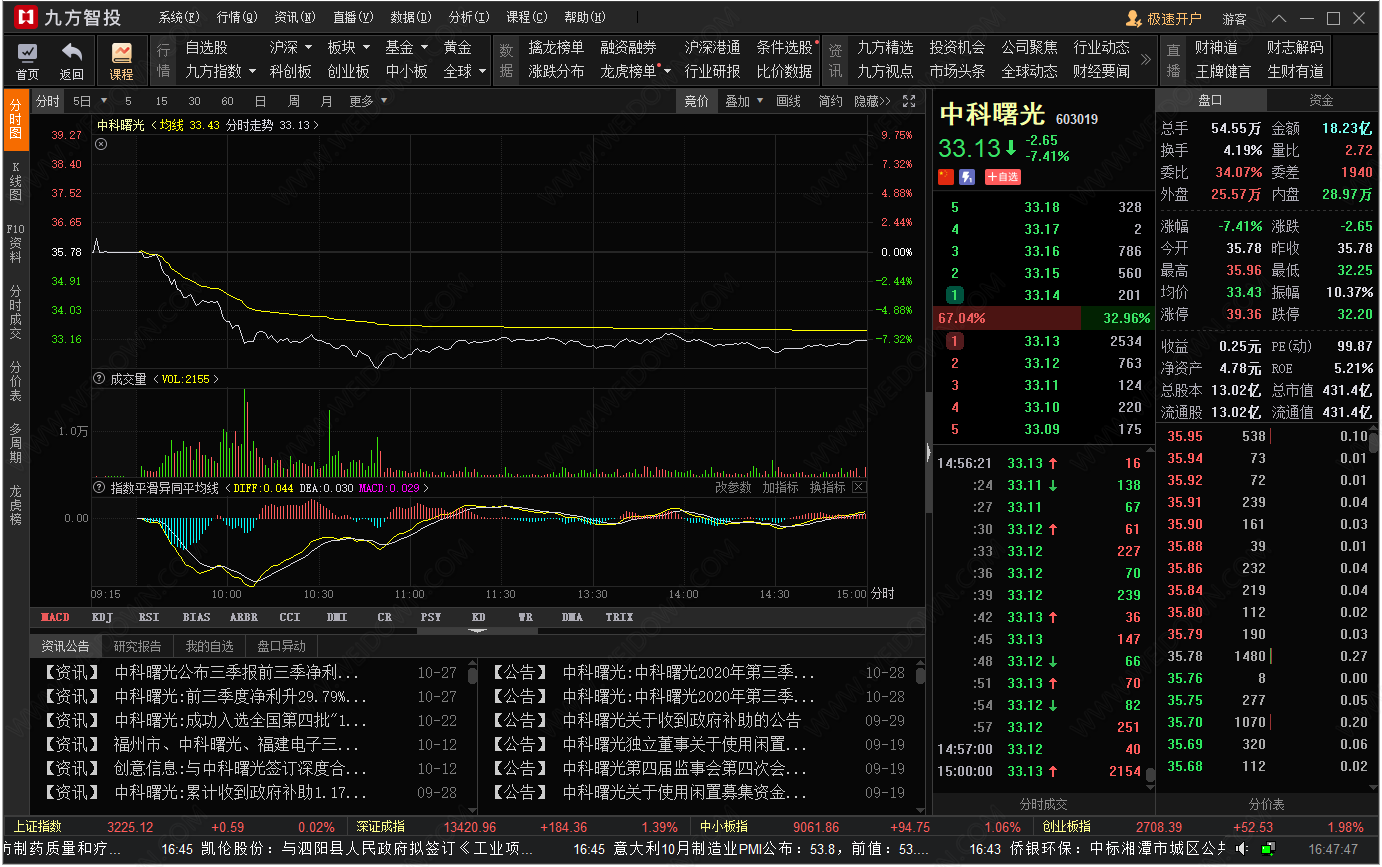The image size is (1382, 867).
Task: Open the 分价表 panel footer
Action: [x=1268, y=804]
